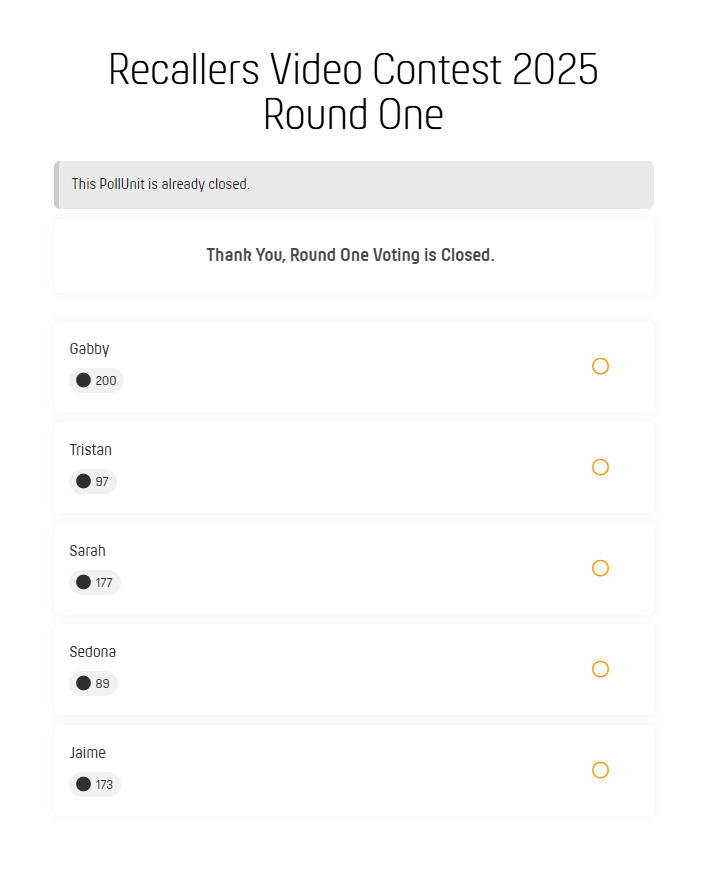Click the Thank You voting closed message
Viewport: 708px width, 869px height.
click(x=350, y=255)
